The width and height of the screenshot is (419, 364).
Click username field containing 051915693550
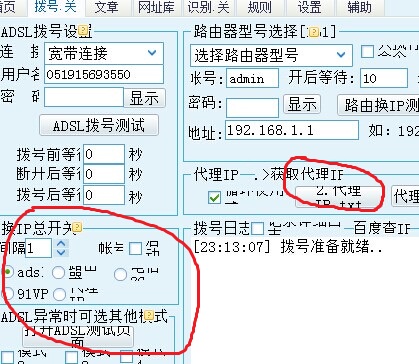click(x=104, y=74)
